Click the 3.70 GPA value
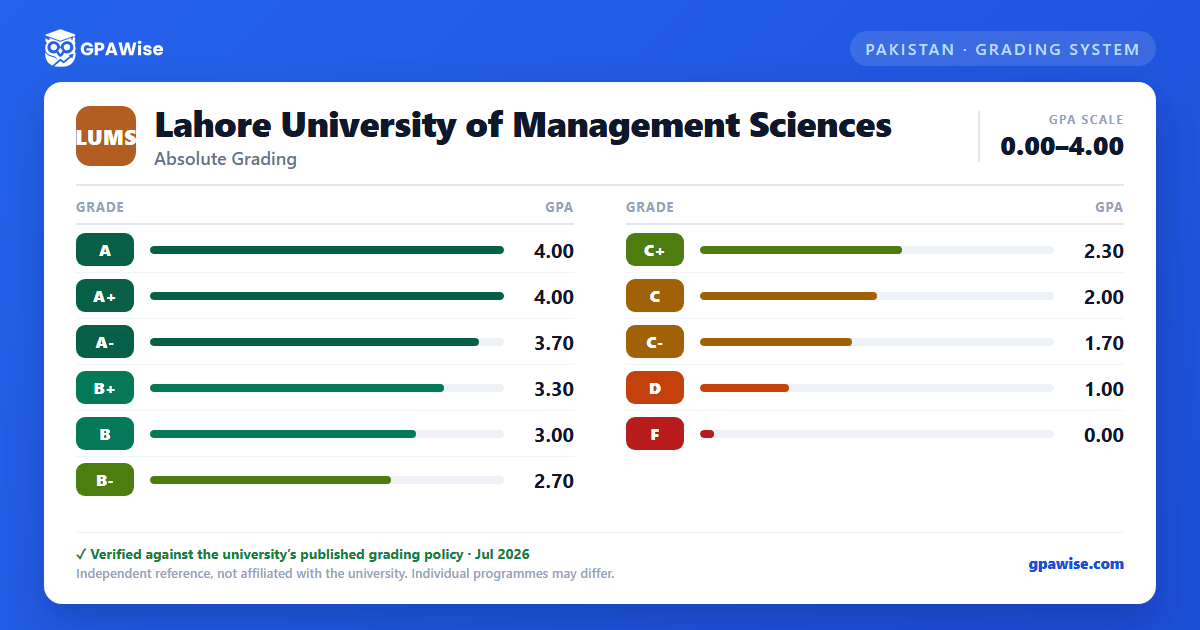1200x630 pixels. pyautogui.click(x=554, y=343)
